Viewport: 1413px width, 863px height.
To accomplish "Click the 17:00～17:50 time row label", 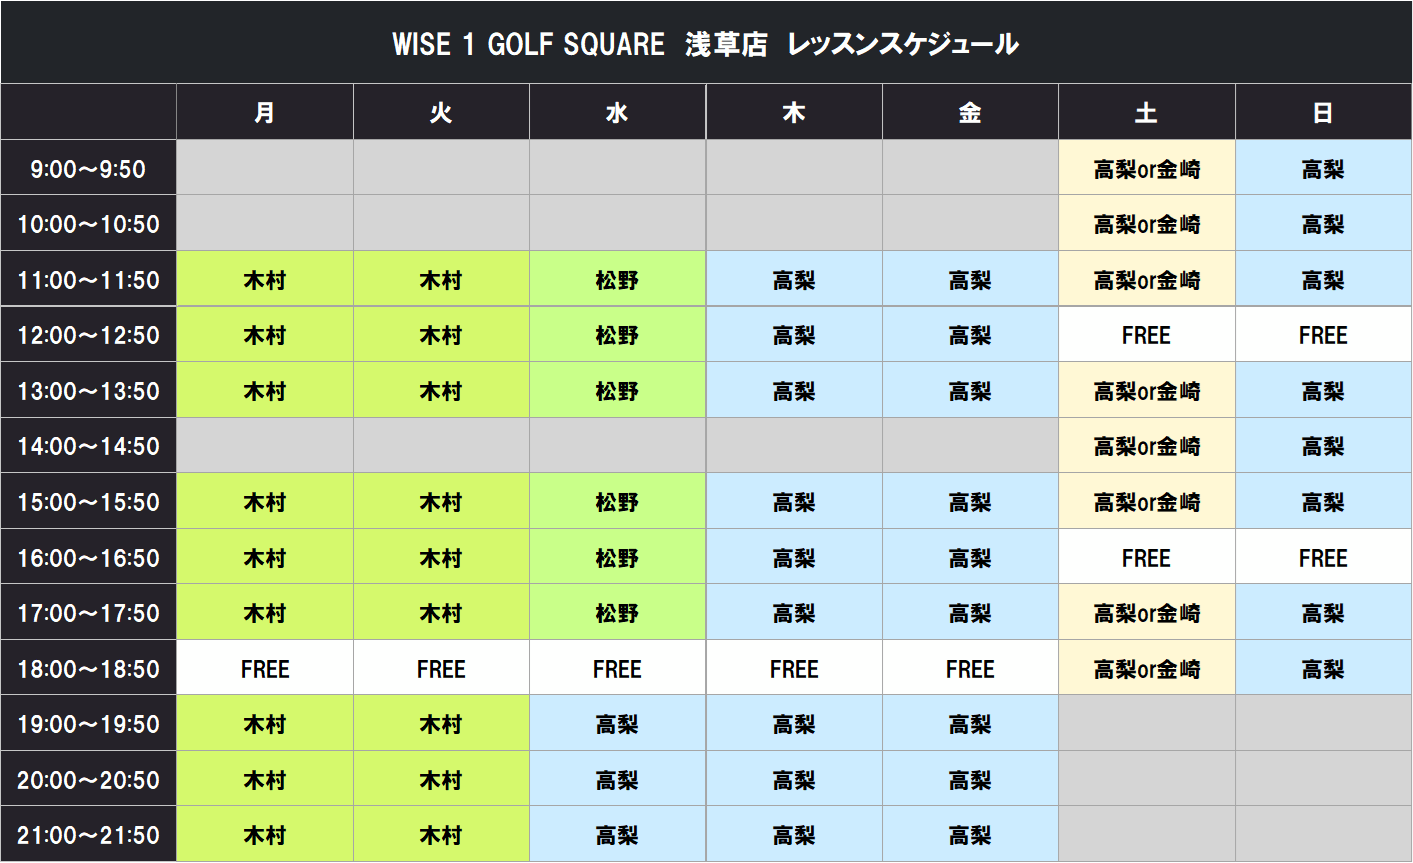I will pyautogui.click(x=88, y=612).
